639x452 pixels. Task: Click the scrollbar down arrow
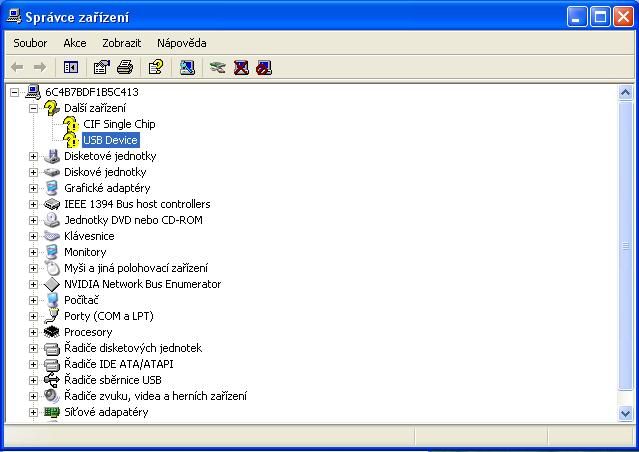625,413
